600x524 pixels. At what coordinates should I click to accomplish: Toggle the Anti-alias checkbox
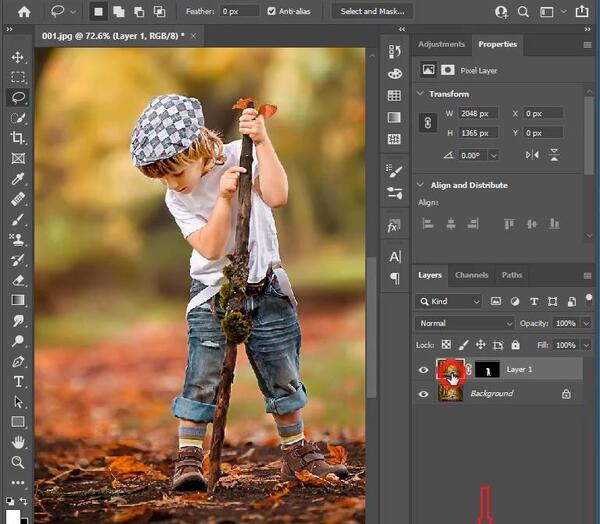pyautogui.click(x=271, y=11)
